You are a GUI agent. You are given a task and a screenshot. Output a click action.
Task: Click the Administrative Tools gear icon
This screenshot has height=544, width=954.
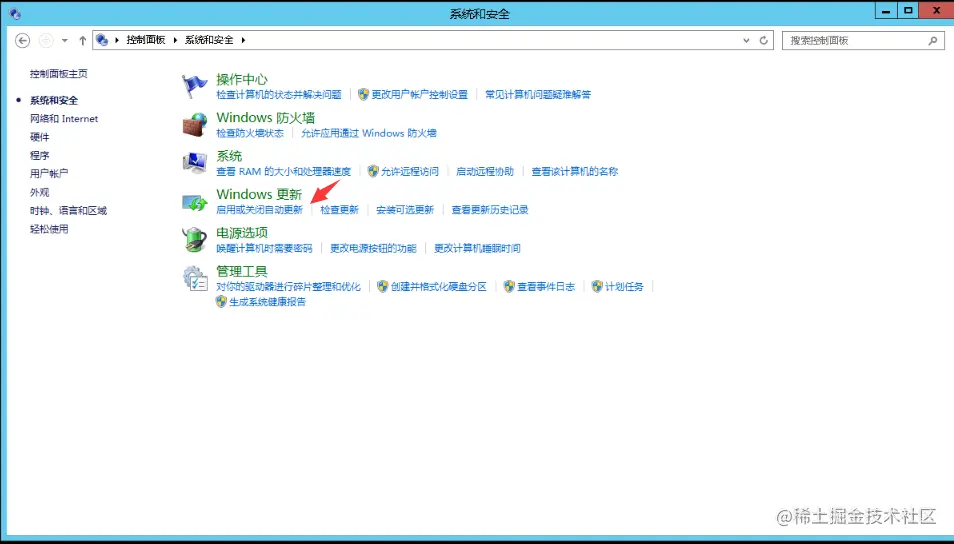coord(195,279)
